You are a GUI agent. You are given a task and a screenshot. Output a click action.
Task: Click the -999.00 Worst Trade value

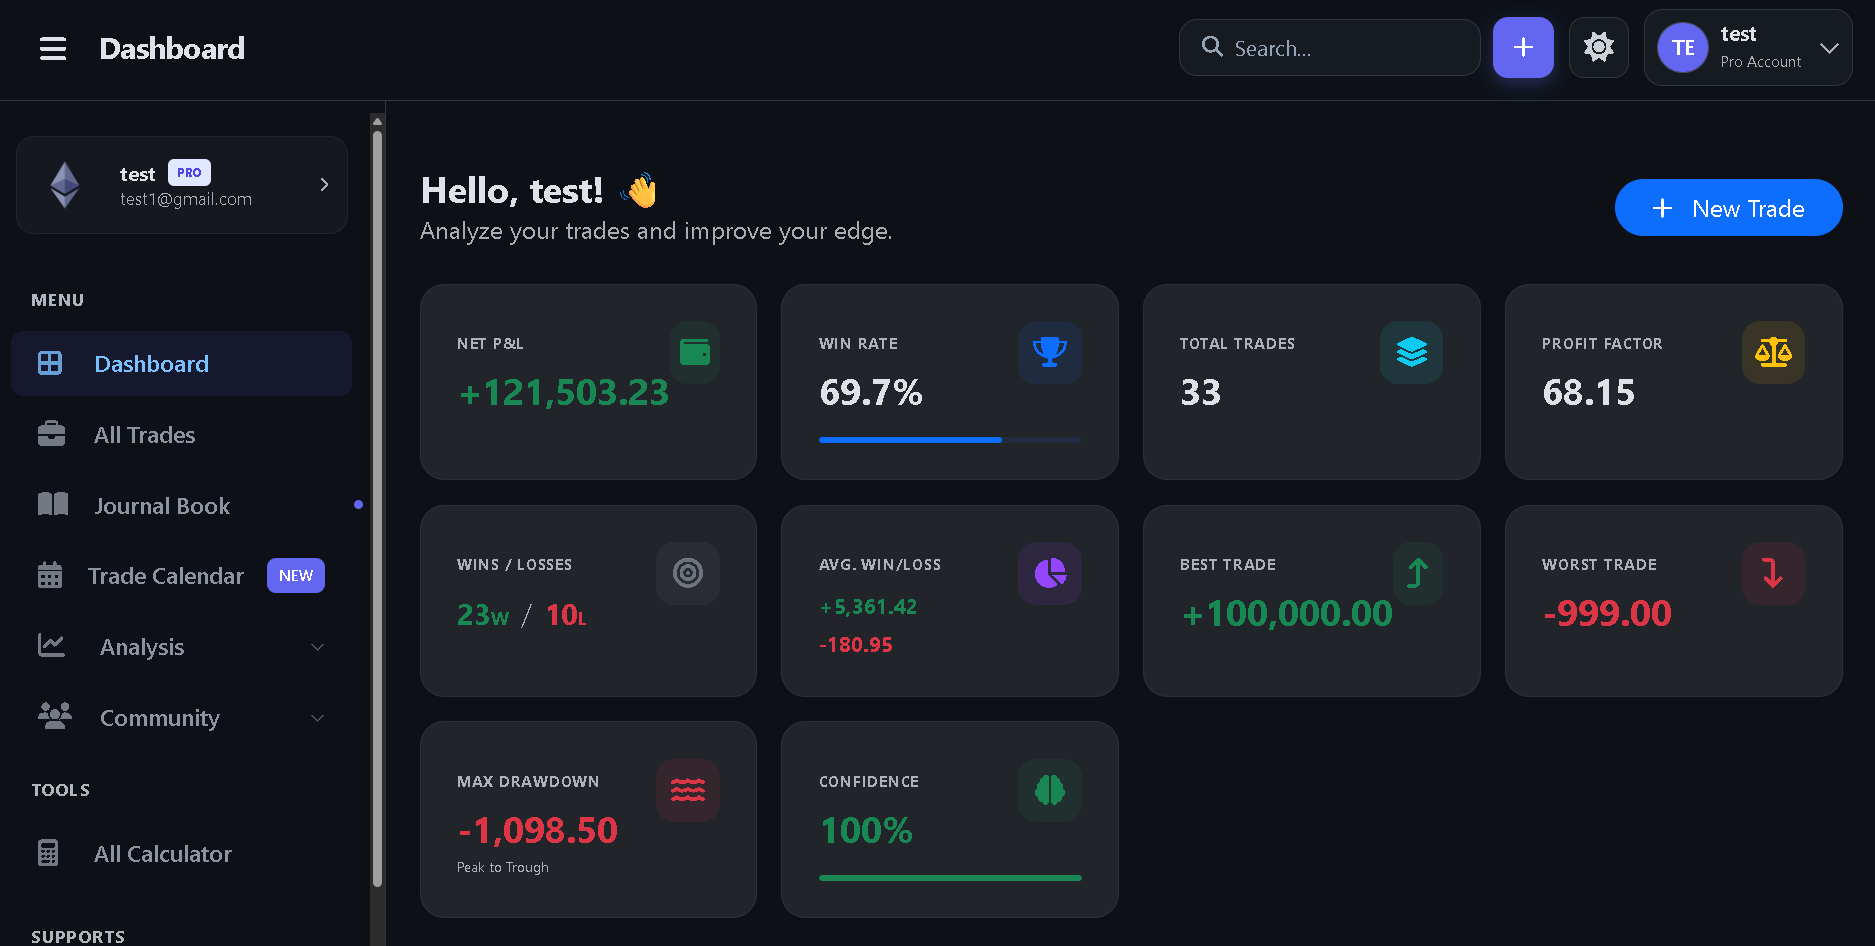1607,613
